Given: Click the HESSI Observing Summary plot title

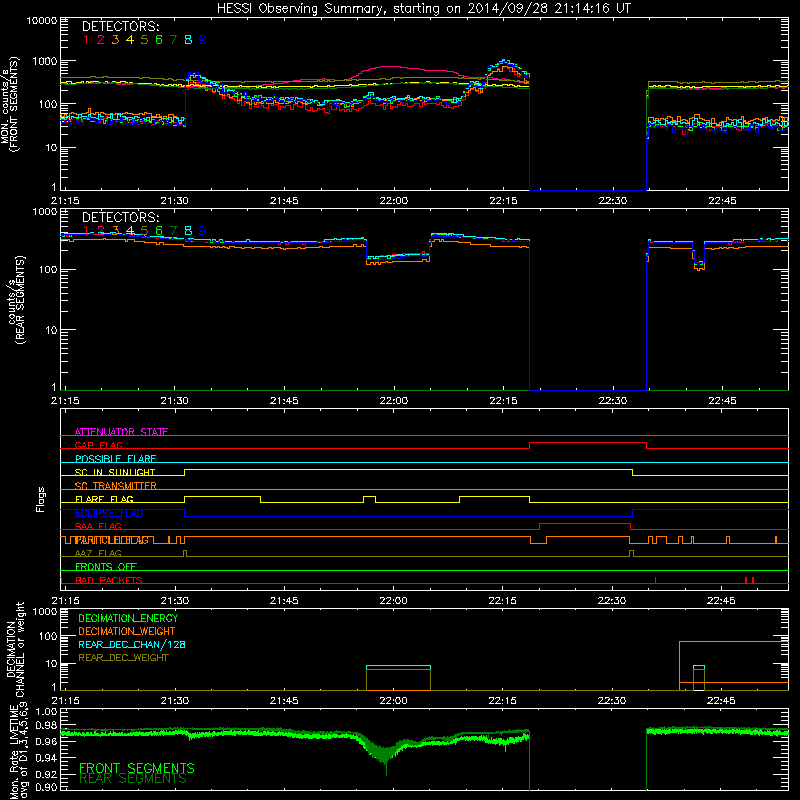Looking at the screenshot, I should 423,9.
